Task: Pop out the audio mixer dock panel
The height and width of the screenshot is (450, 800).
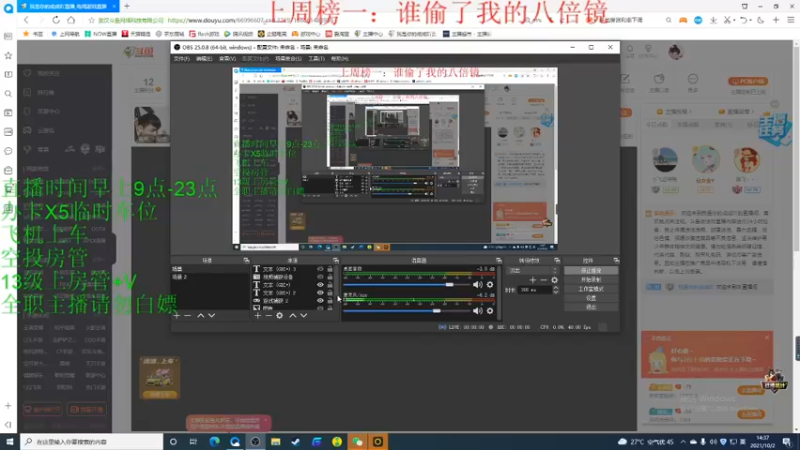Action: (498, 261)
